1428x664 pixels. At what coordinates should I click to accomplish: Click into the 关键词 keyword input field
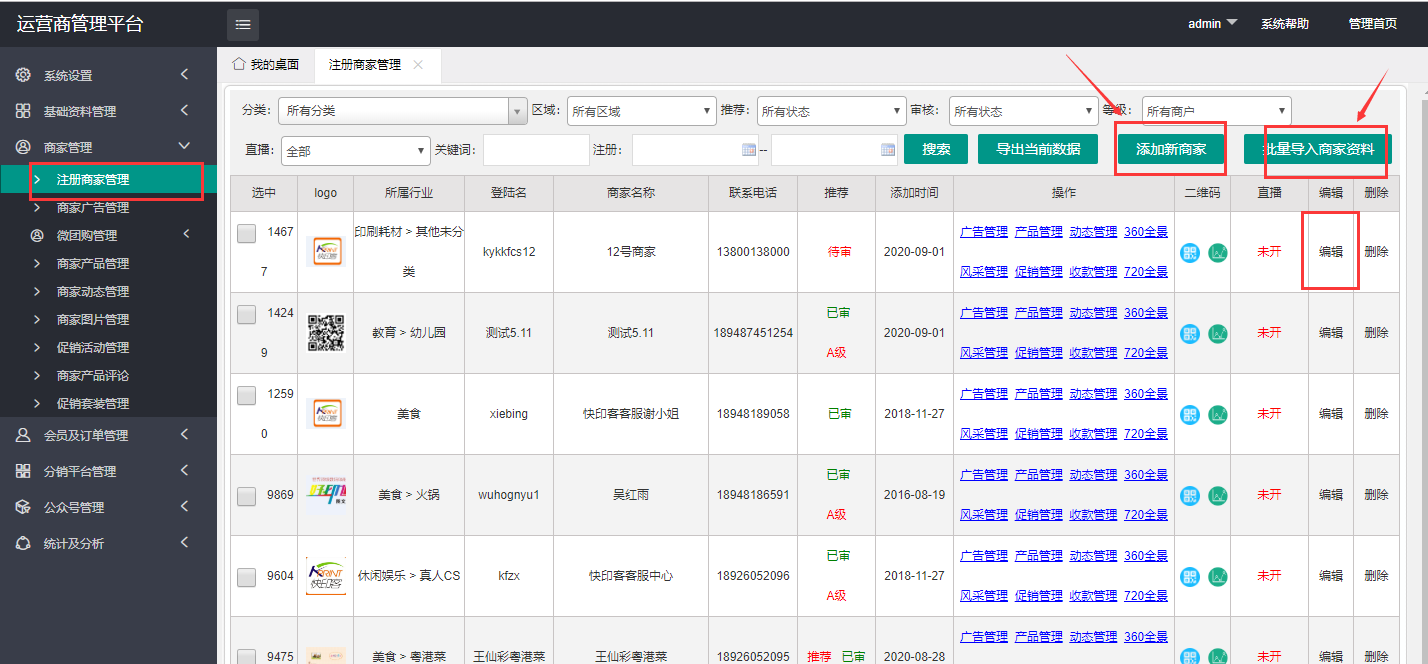tap(535, 150)
